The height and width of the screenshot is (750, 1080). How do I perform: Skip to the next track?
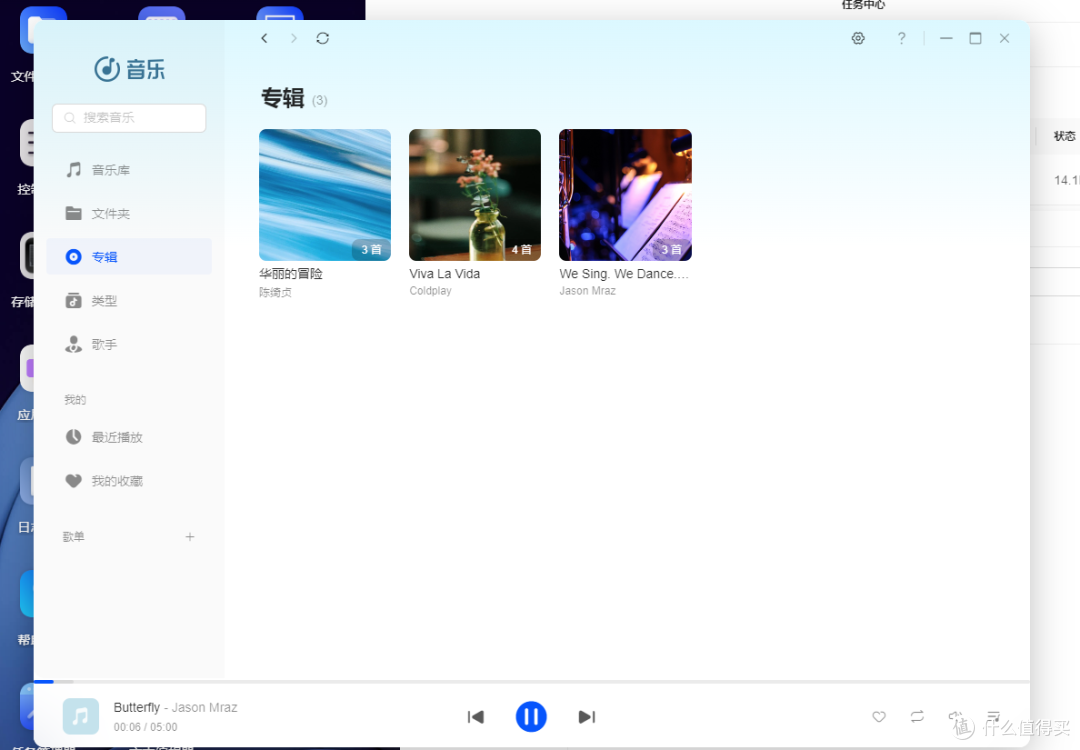pyautogui.click(x=587, y=717)
